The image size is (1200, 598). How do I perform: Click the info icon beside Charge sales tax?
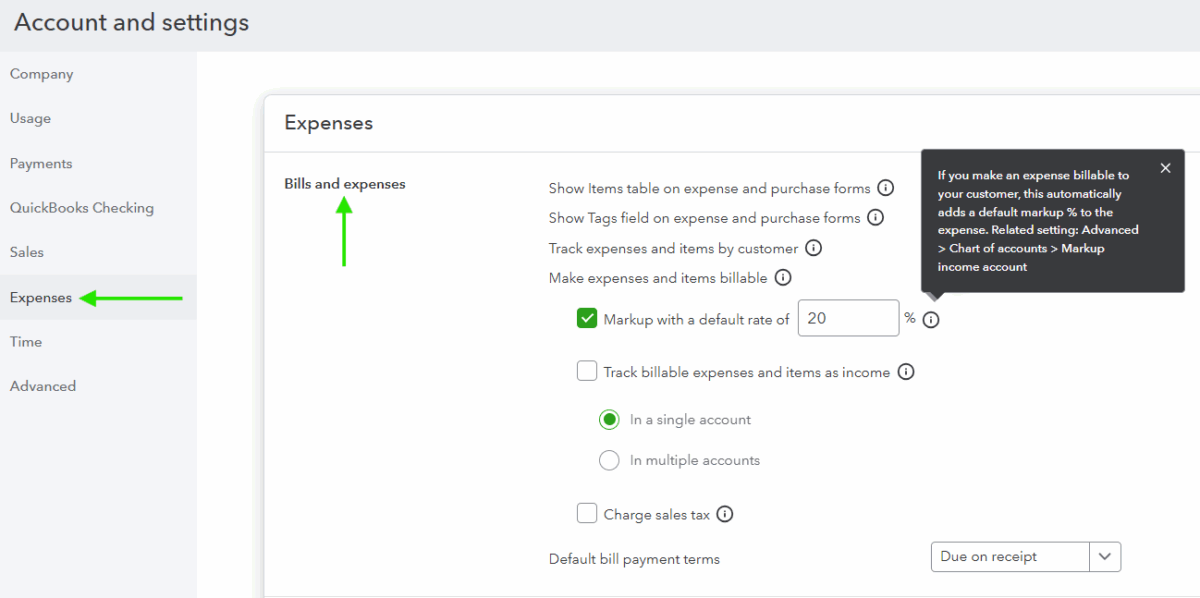click(x=725, y=513)
